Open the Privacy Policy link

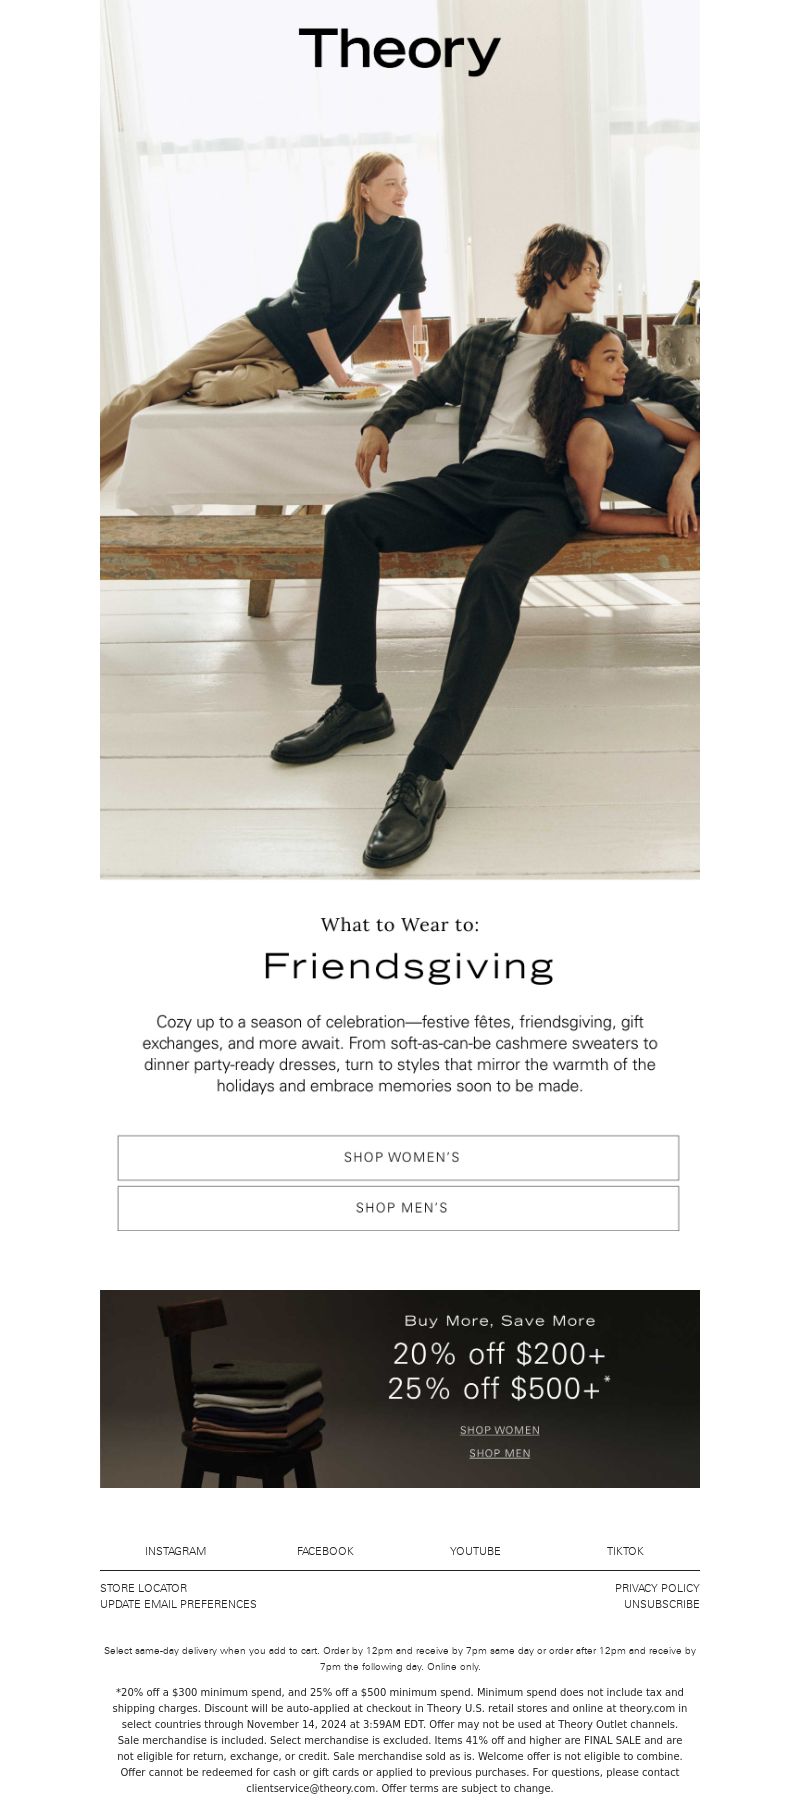click(x=657, y=1588)
